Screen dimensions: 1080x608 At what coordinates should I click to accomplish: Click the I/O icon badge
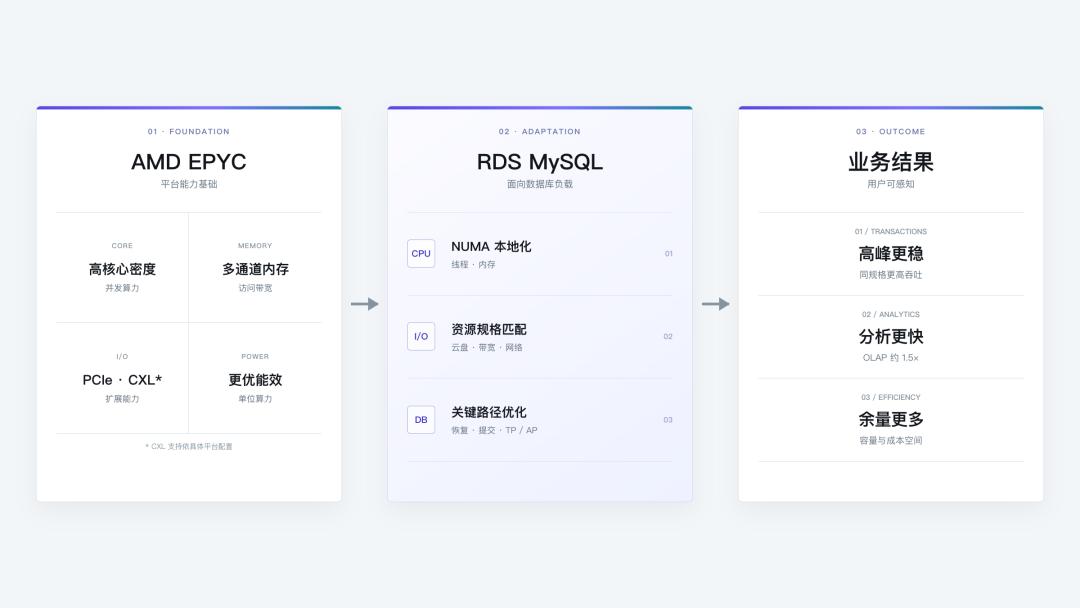tap(421, 337)
